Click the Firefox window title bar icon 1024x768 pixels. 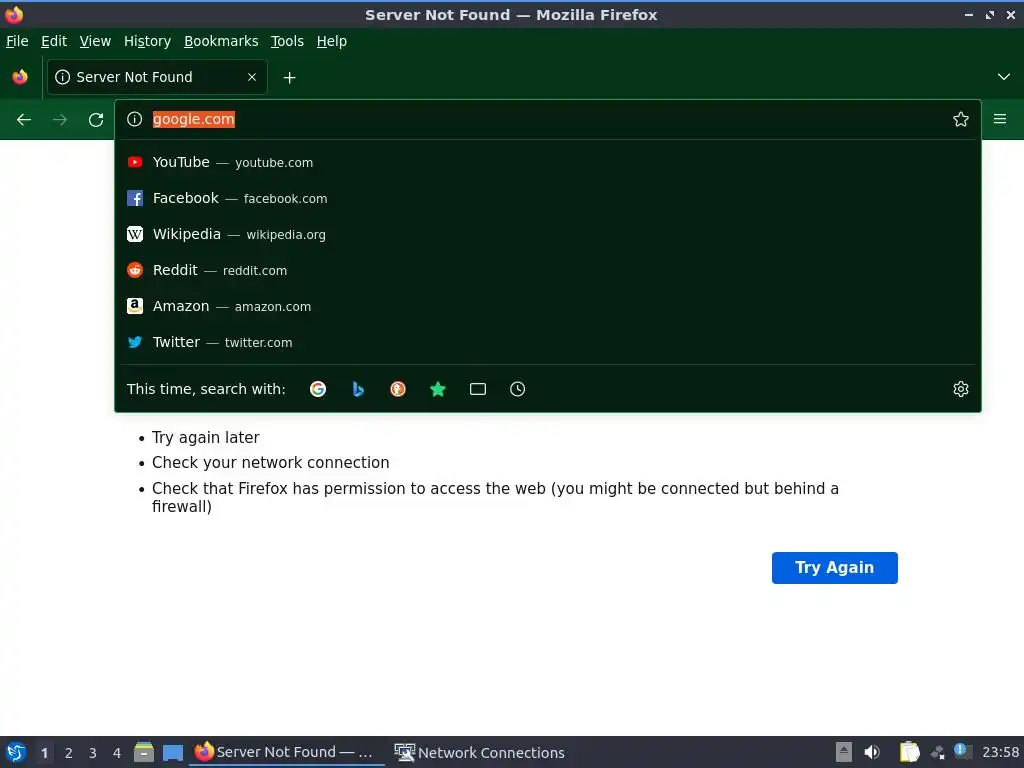[x=14, y=14]
